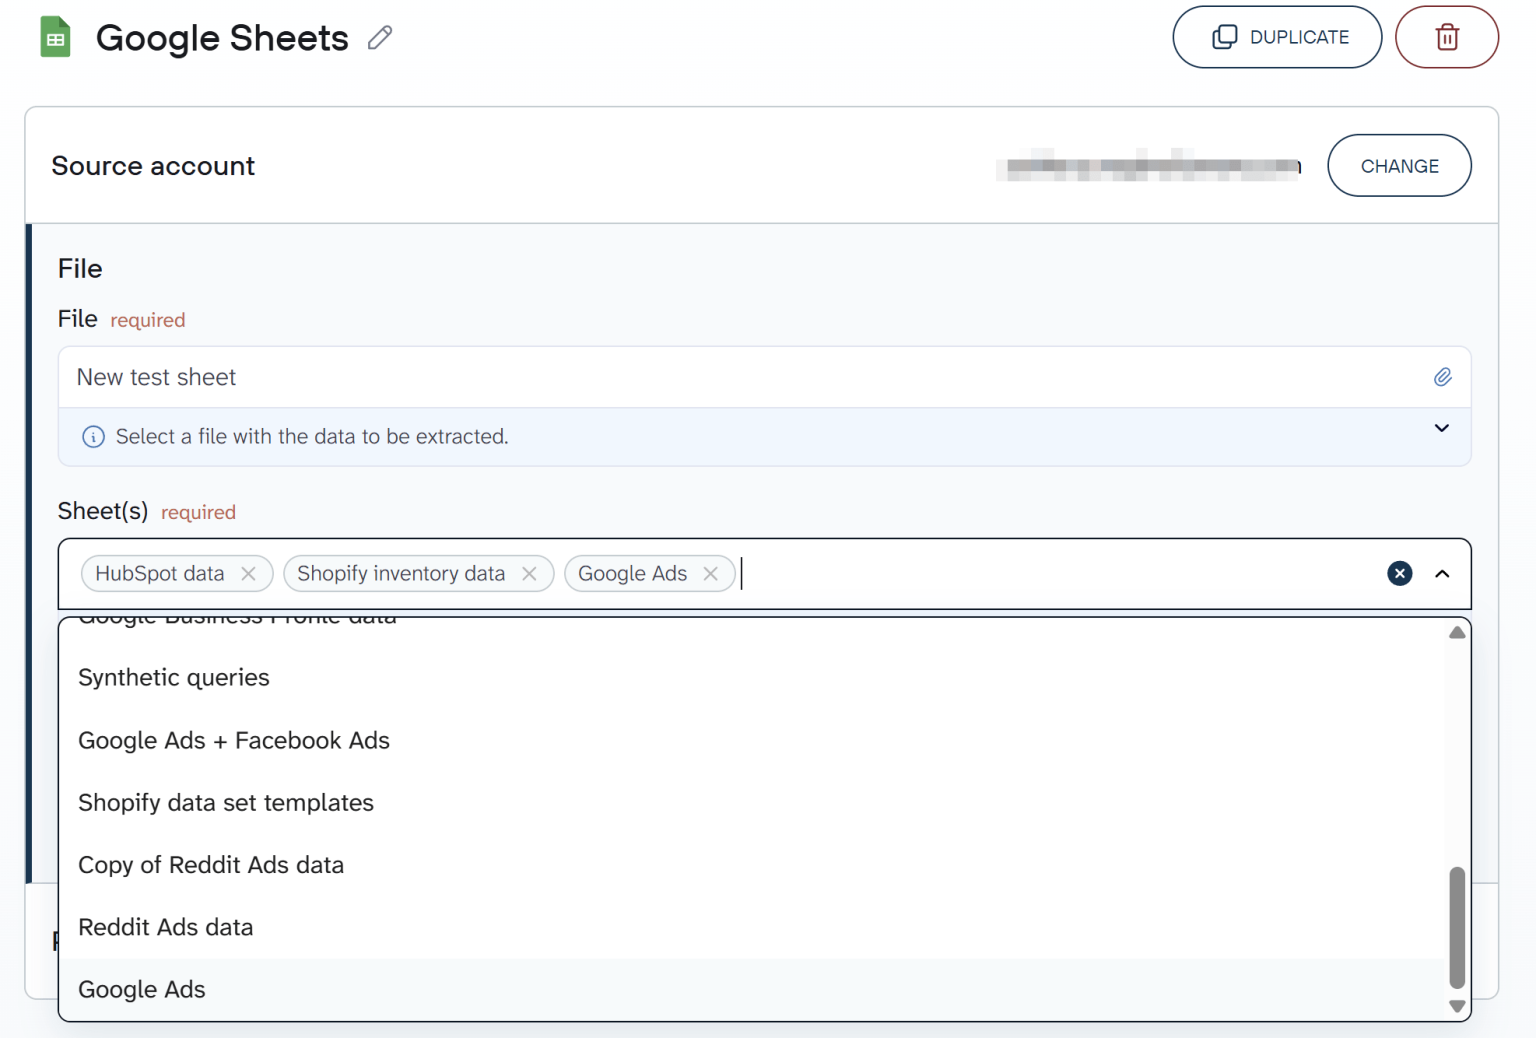Clear all selected sheets with the round X icon
The width and height of the screenshot is (1536, 1038).
point(1399,573)
